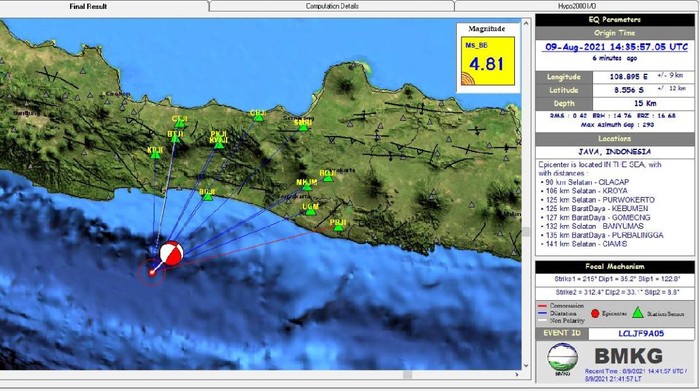Open the Hypo2000 I/O tab
This screenshot has width=700, height=391.
(577, 6)
